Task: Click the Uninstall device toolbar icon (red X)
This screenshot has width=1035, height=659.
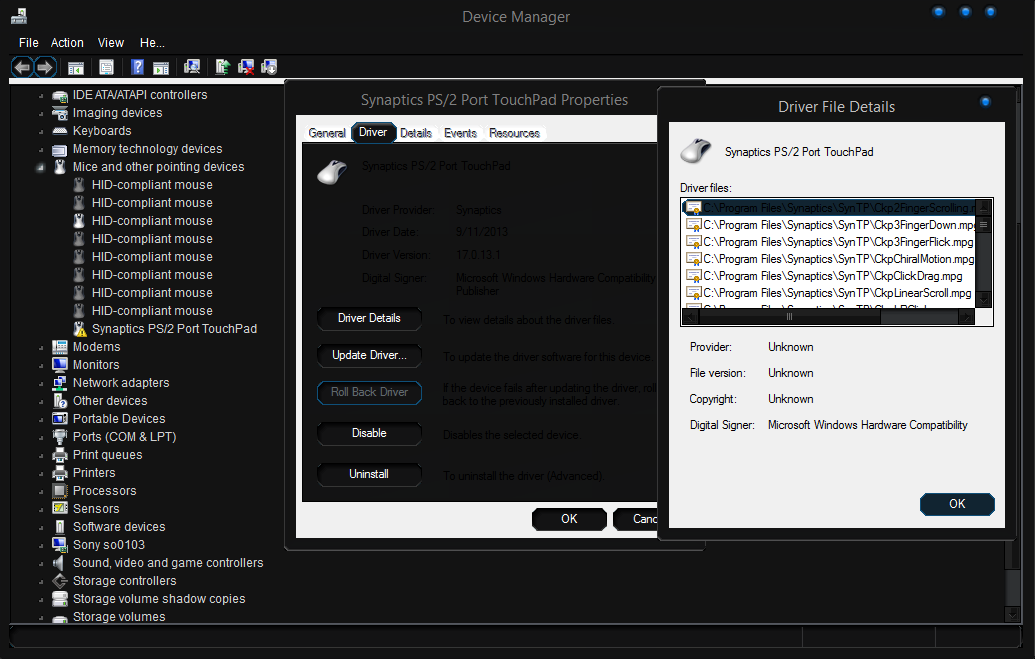Action: (x=246, y=67)
